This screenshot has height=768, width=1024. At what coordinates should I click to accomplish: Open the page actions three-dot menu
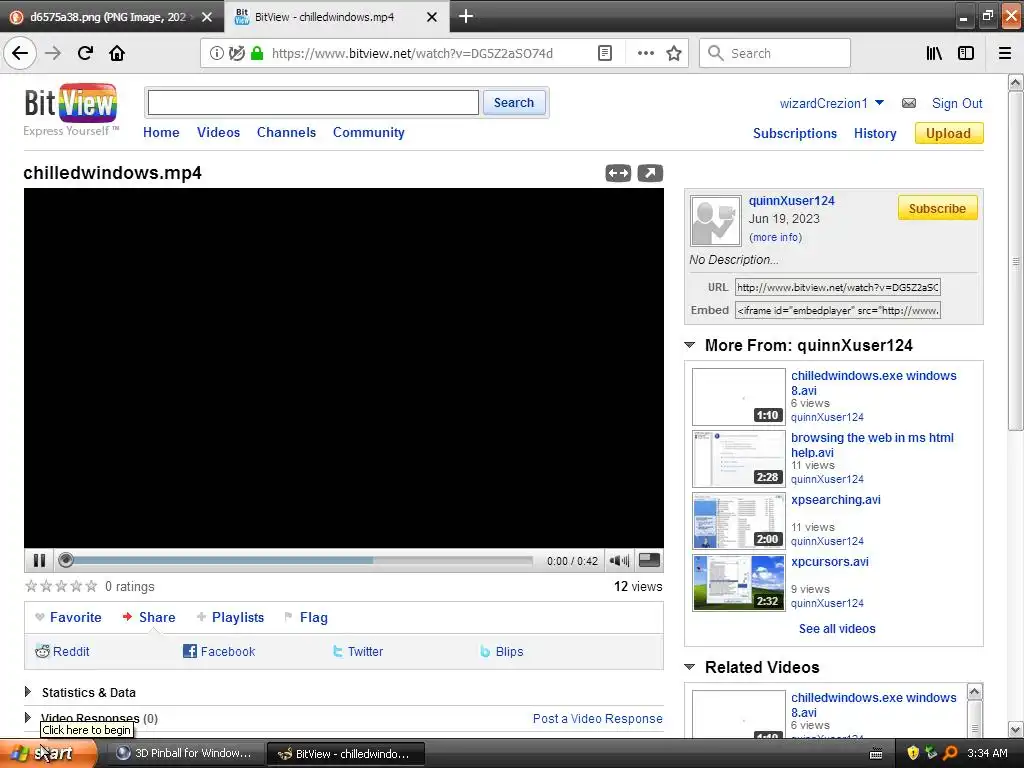pos(645,54)
